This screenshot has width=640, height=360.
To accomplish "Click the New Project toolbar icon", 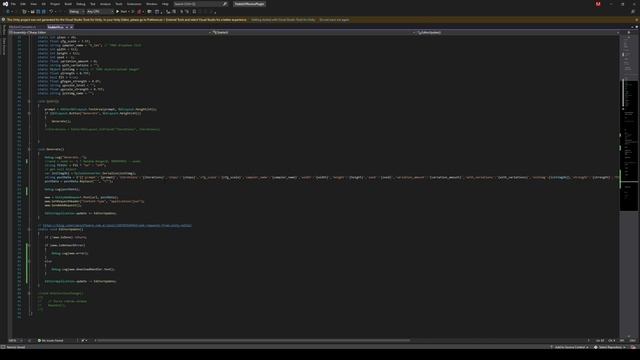I will tap(24, 11).
